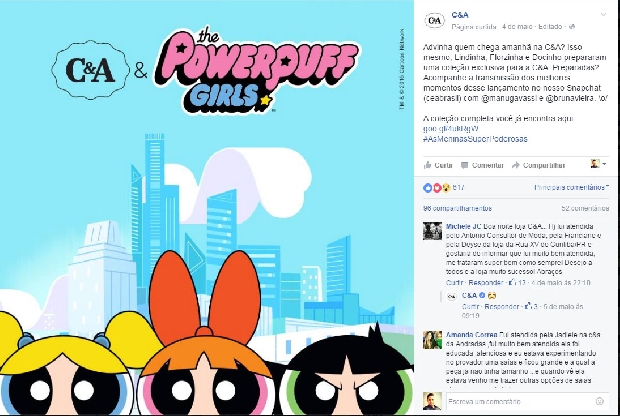Open the goo.gl collection link

click(450, 129)
